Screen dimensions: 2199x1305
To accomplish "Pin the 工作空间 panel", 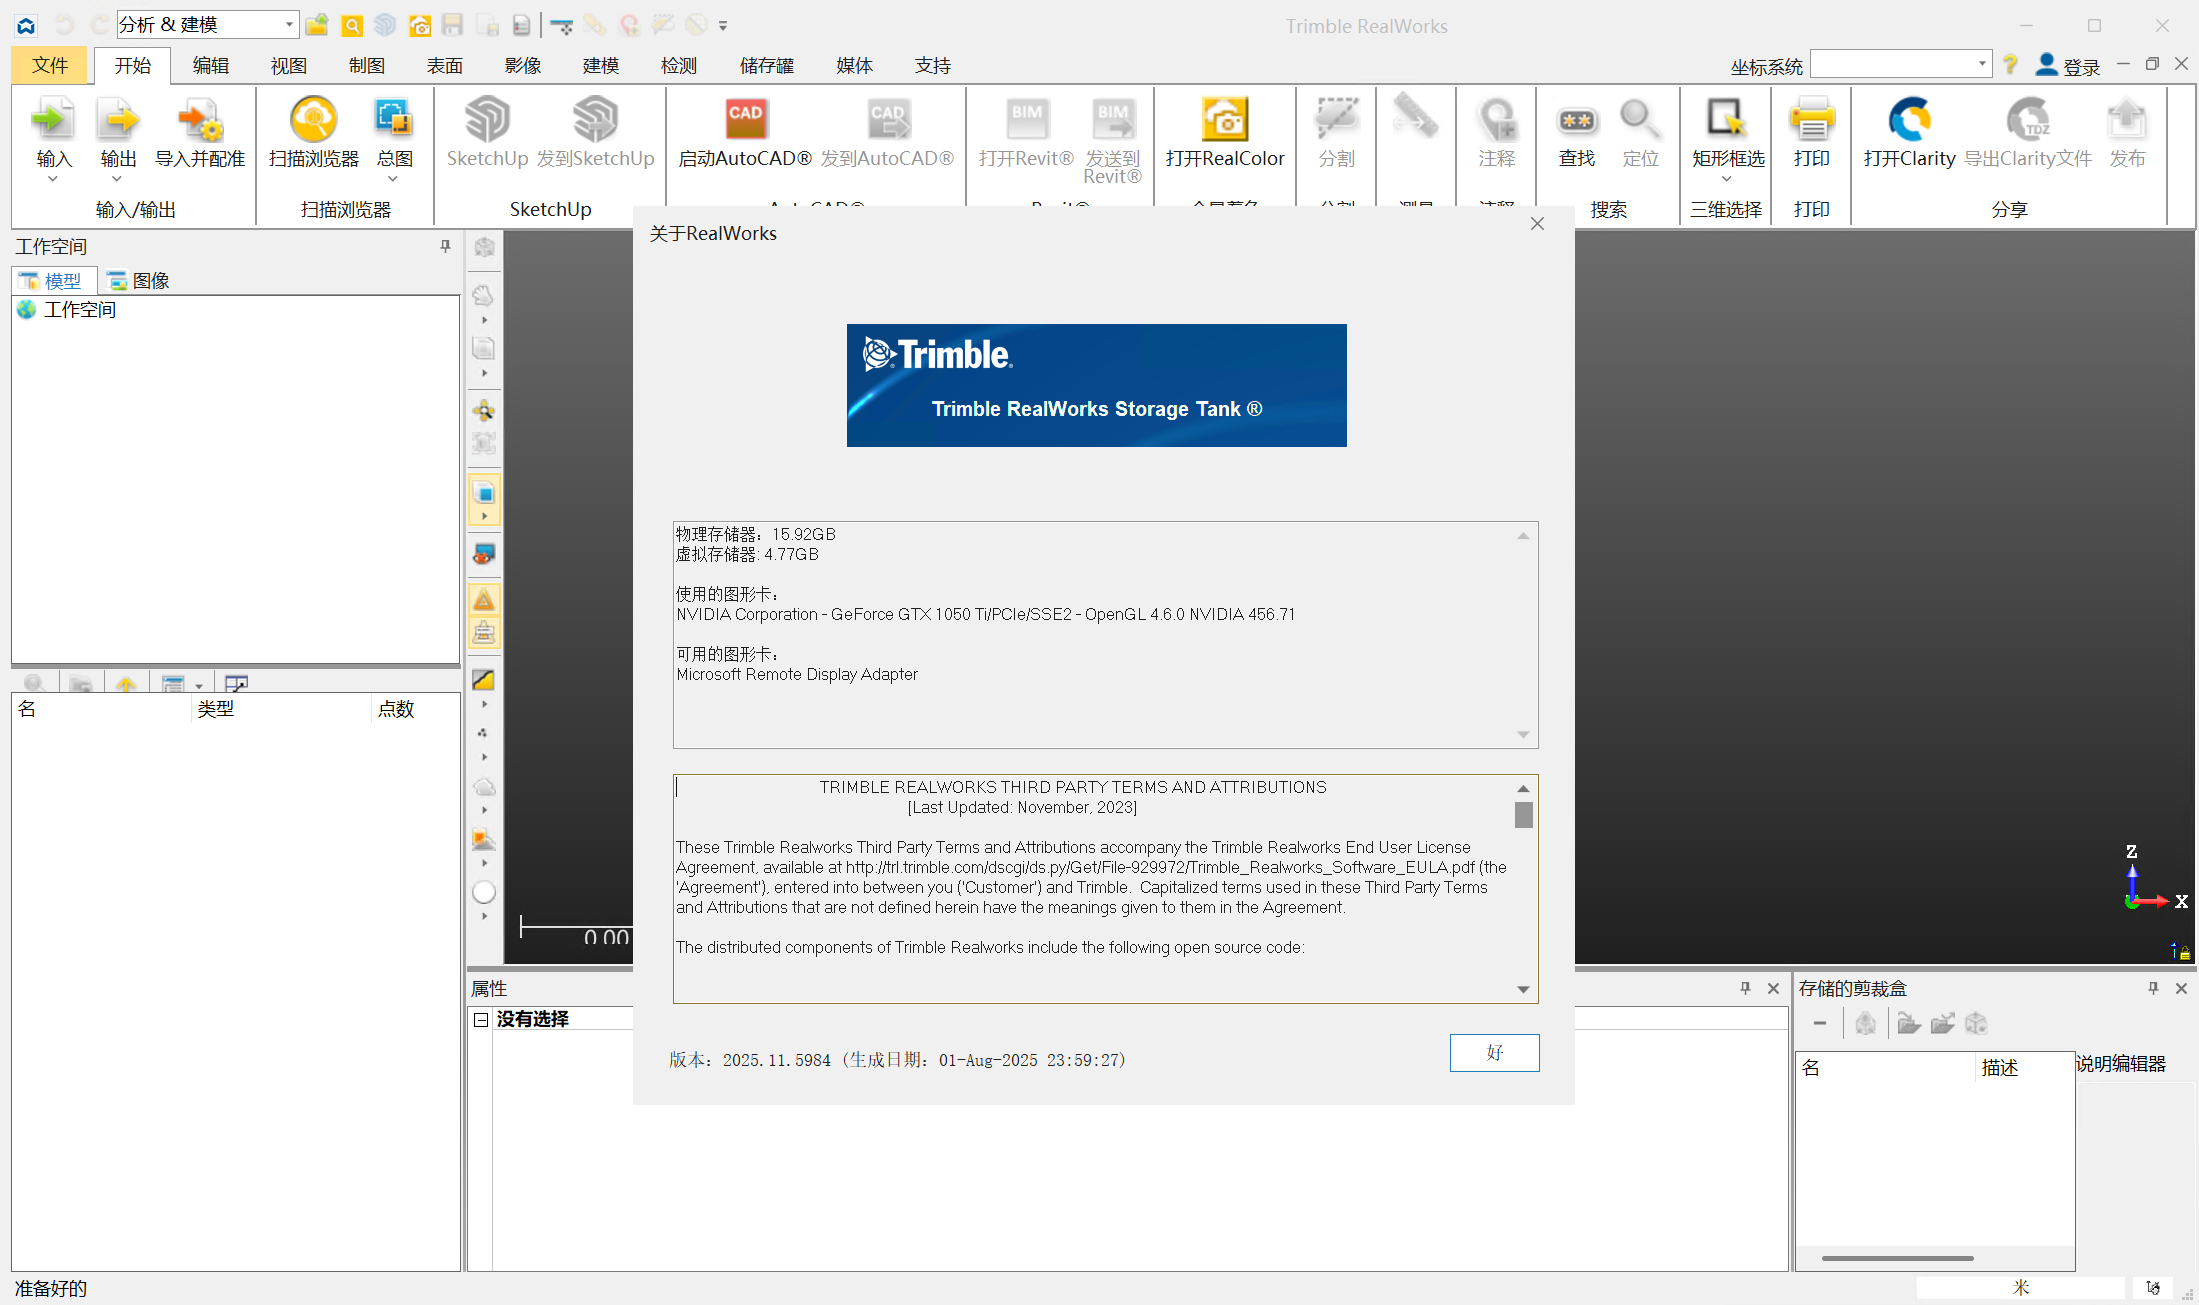I will 446,246.
